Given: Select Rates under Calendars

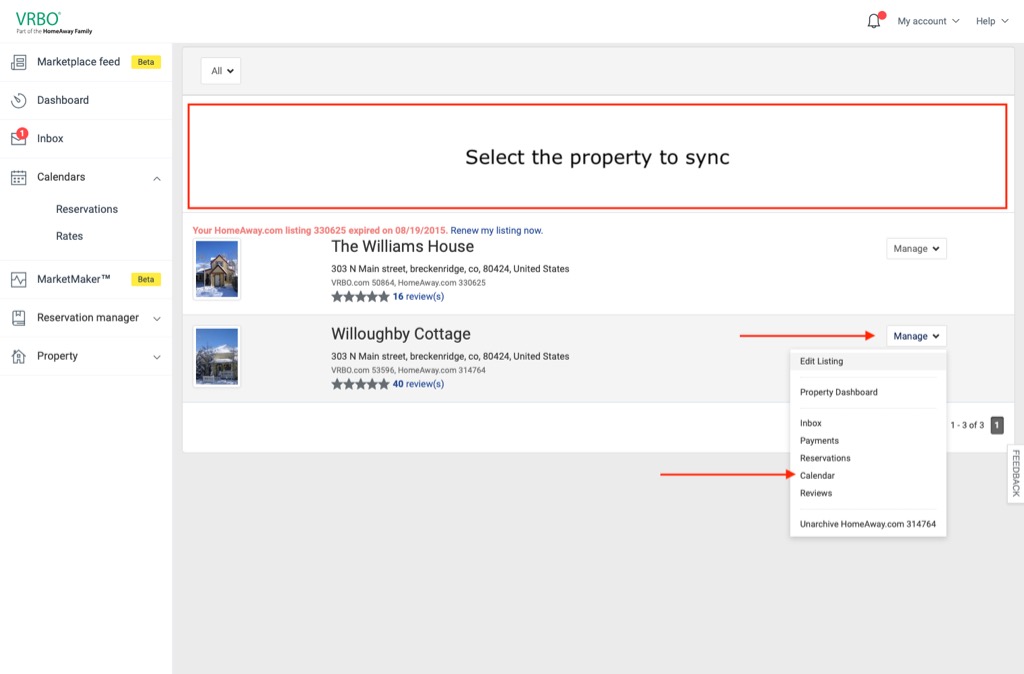Looking at the screenshot, I should pyautogui.click(x=69, y=236).
